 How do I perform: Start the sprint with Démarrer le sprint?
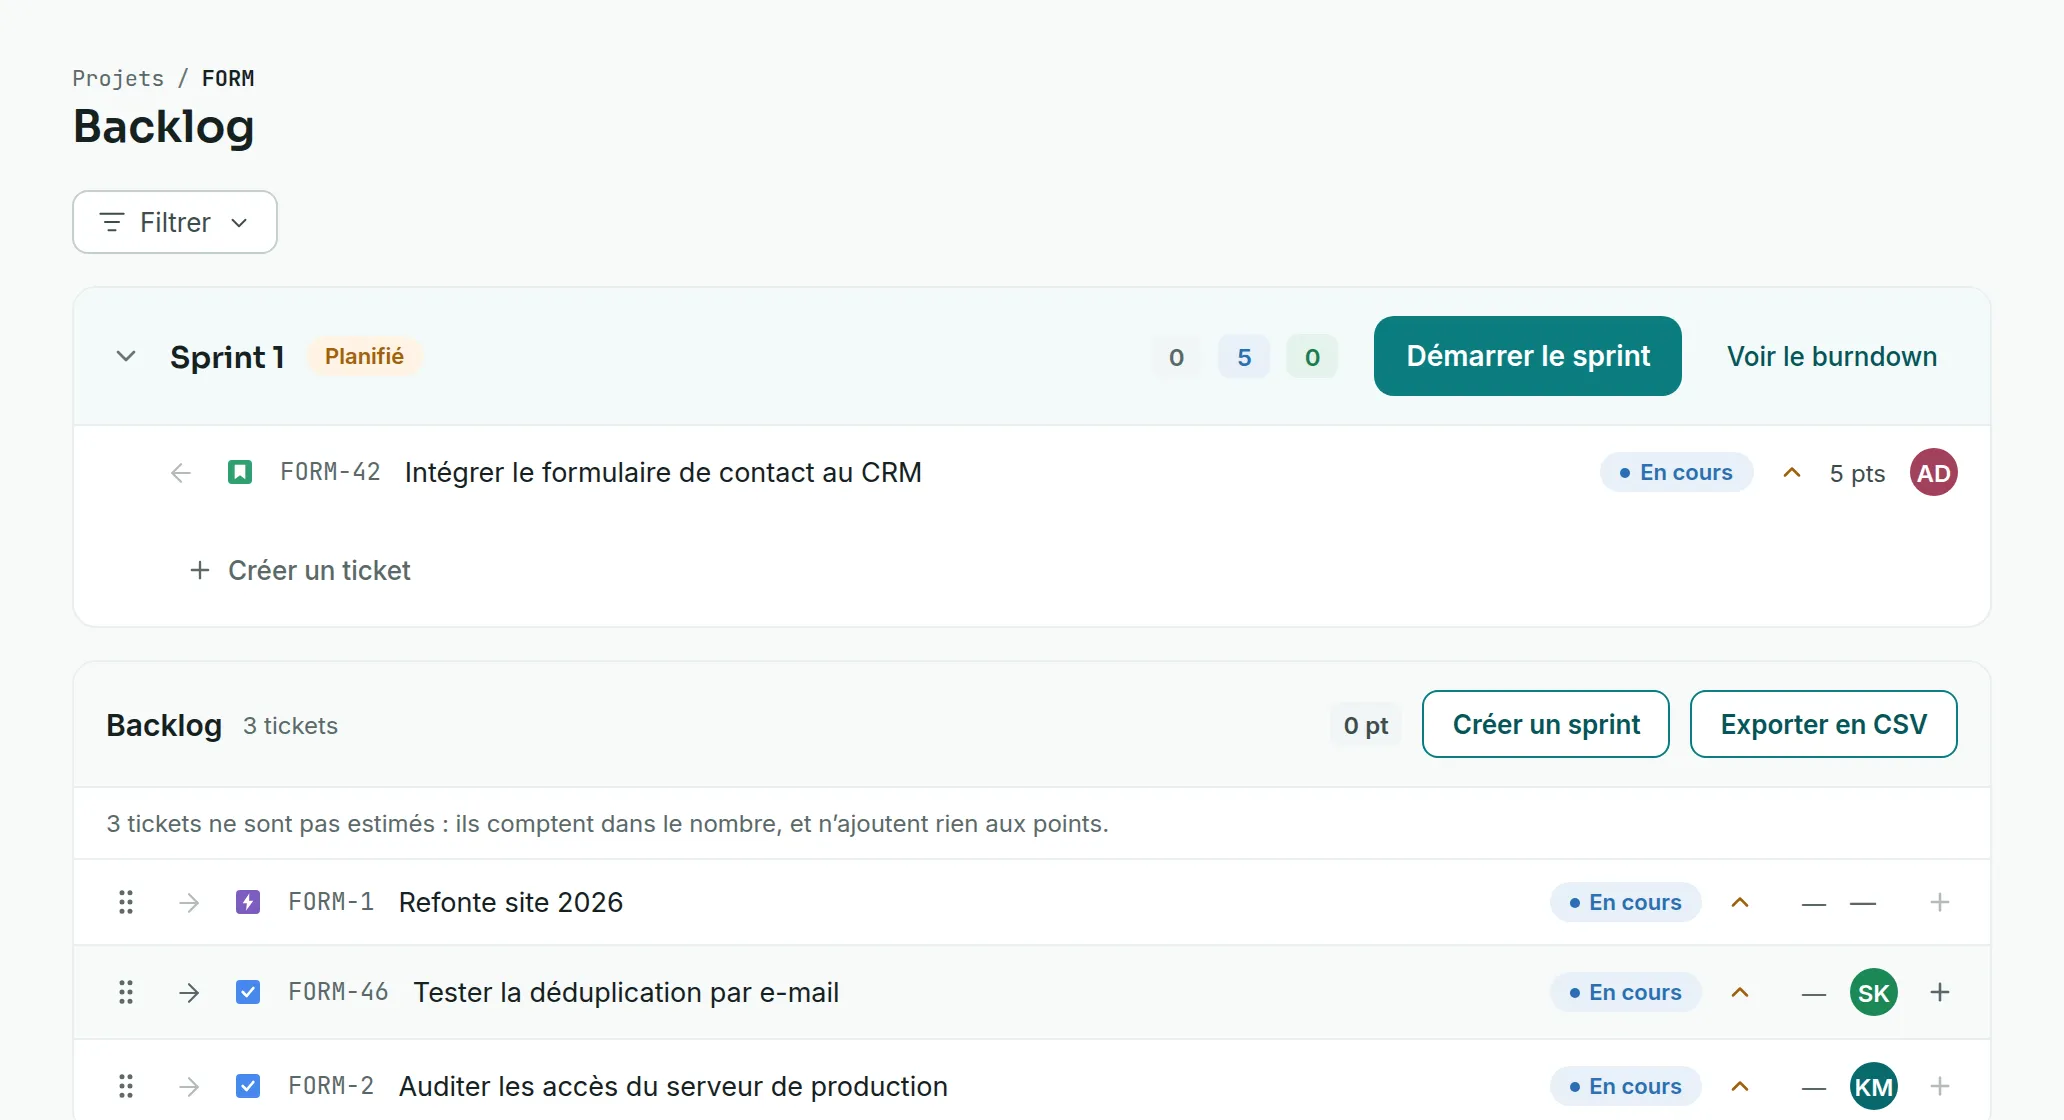1527,356
